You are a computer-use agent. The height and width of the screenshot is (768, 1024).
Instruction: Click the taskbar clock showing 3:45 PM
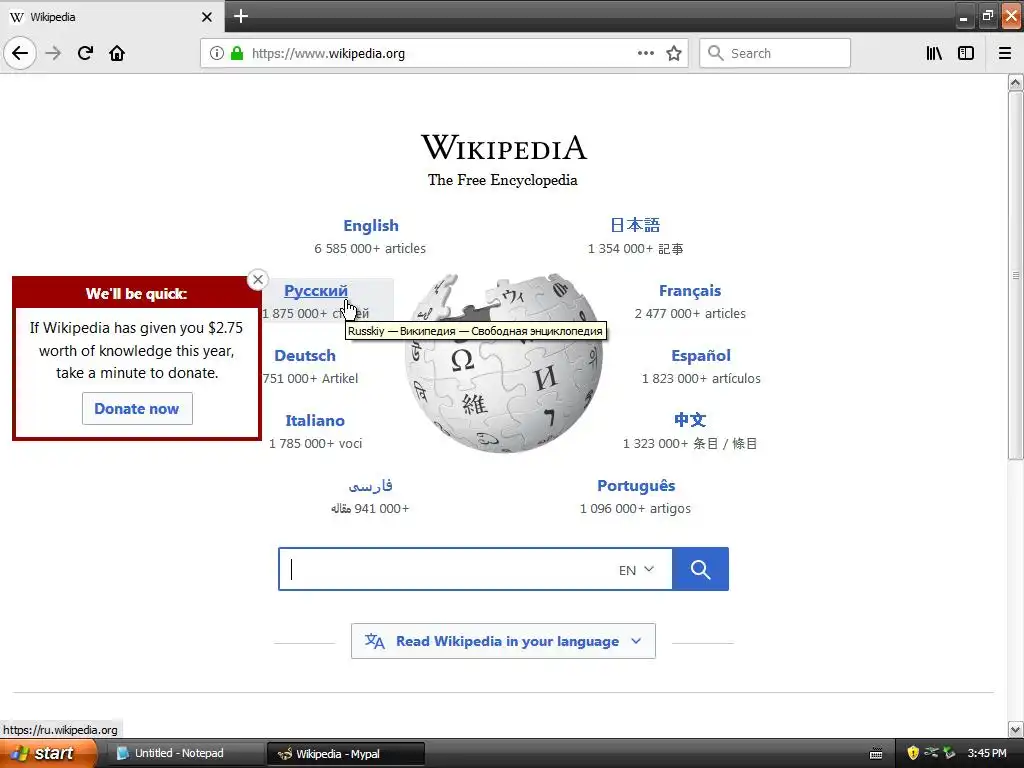987,754
